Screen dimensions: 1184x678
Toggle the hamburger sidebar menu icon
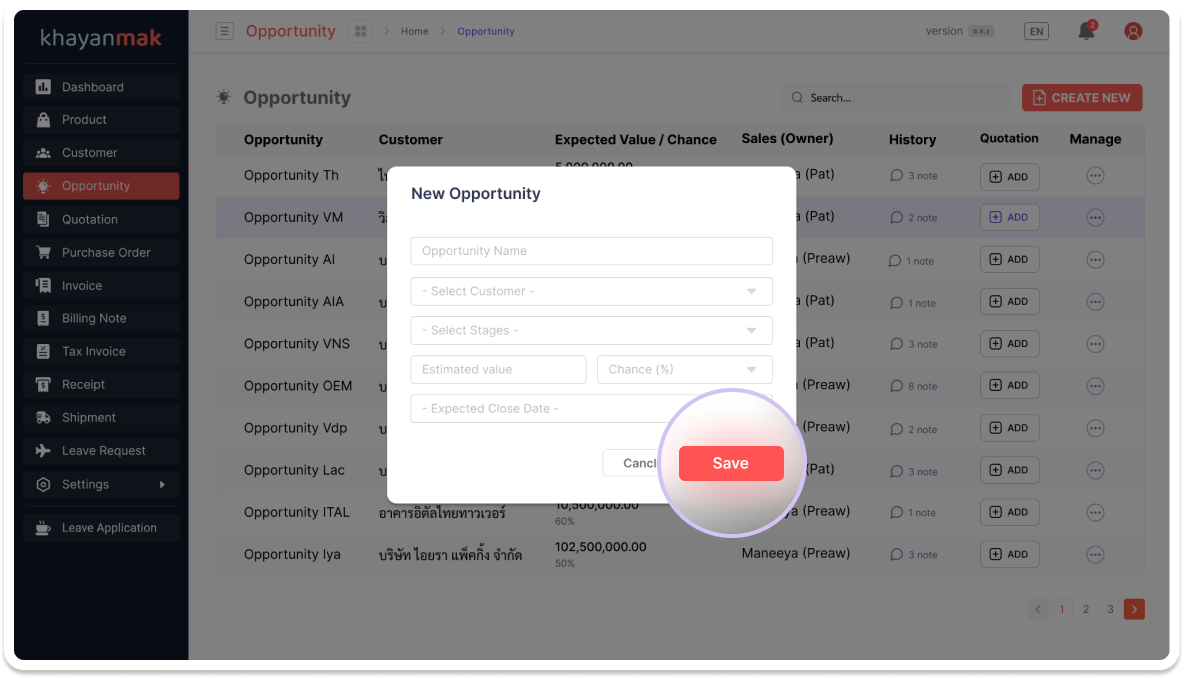tap(225, 31)
